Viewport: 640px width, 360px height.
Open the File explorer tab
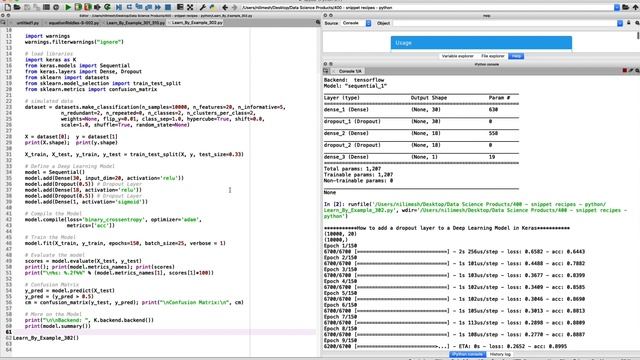[493, 56]
